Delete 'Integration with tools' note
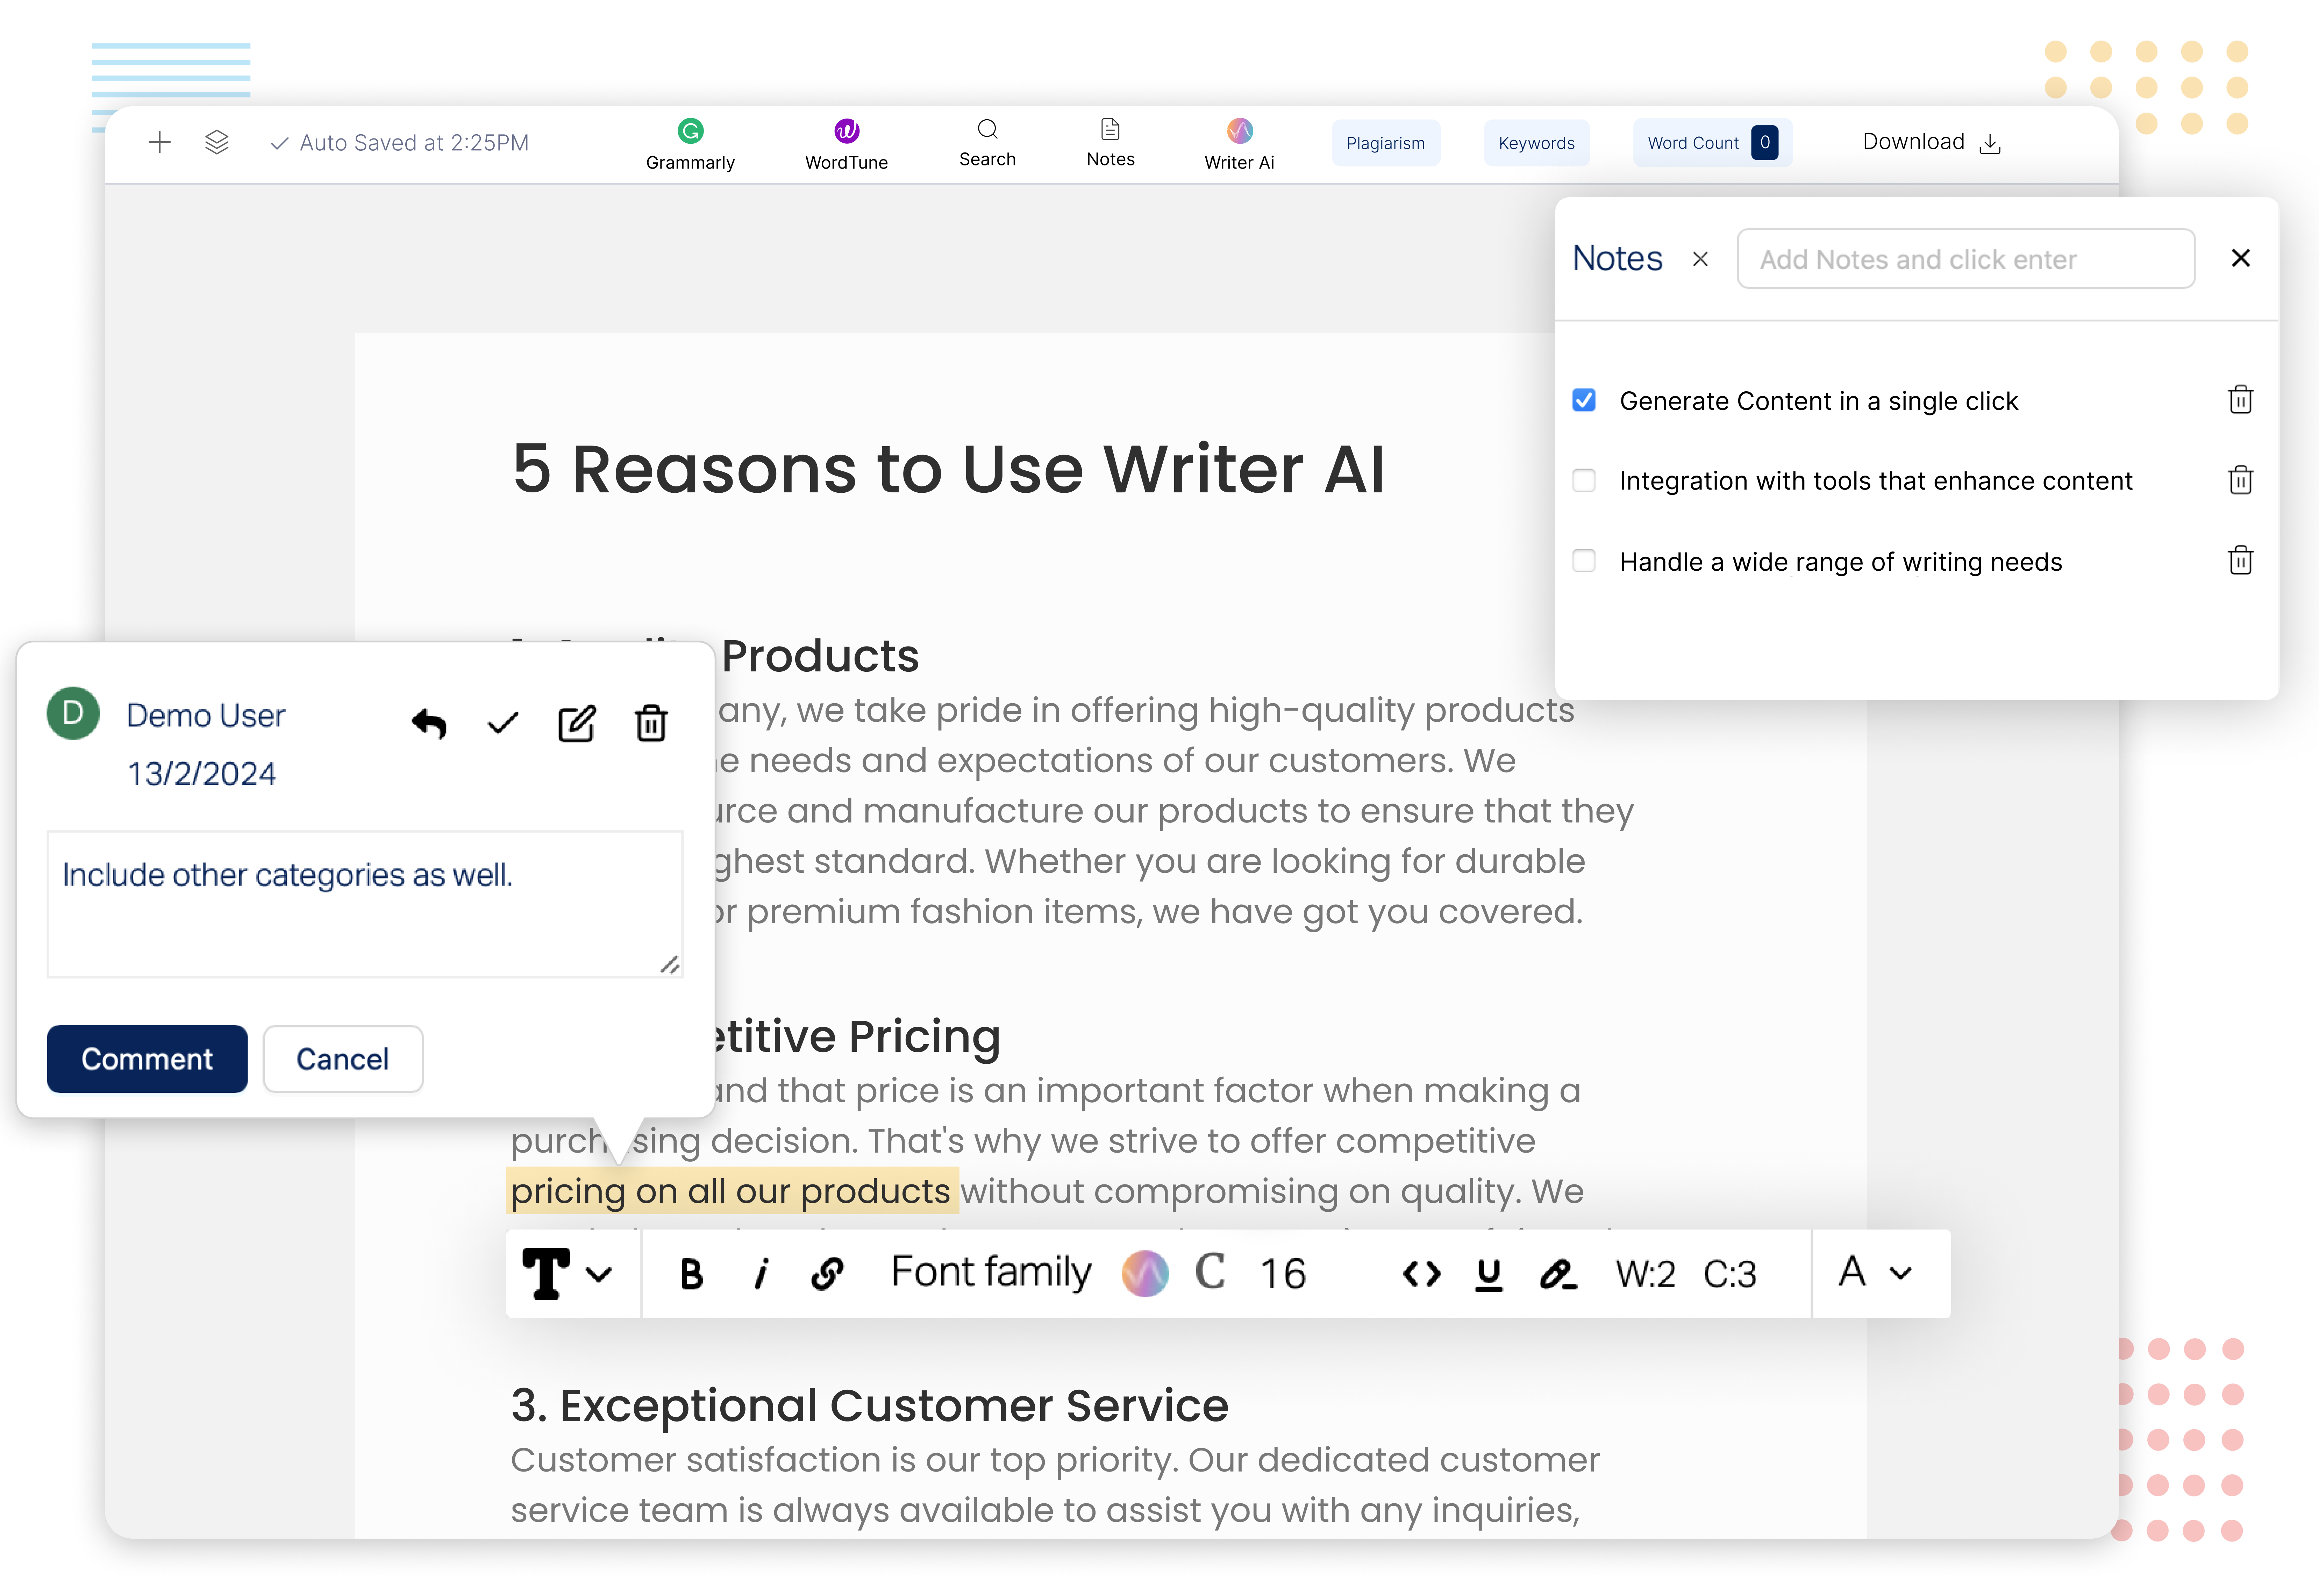Screen dimensions: 2319x1596 (x=2241, y=480)
